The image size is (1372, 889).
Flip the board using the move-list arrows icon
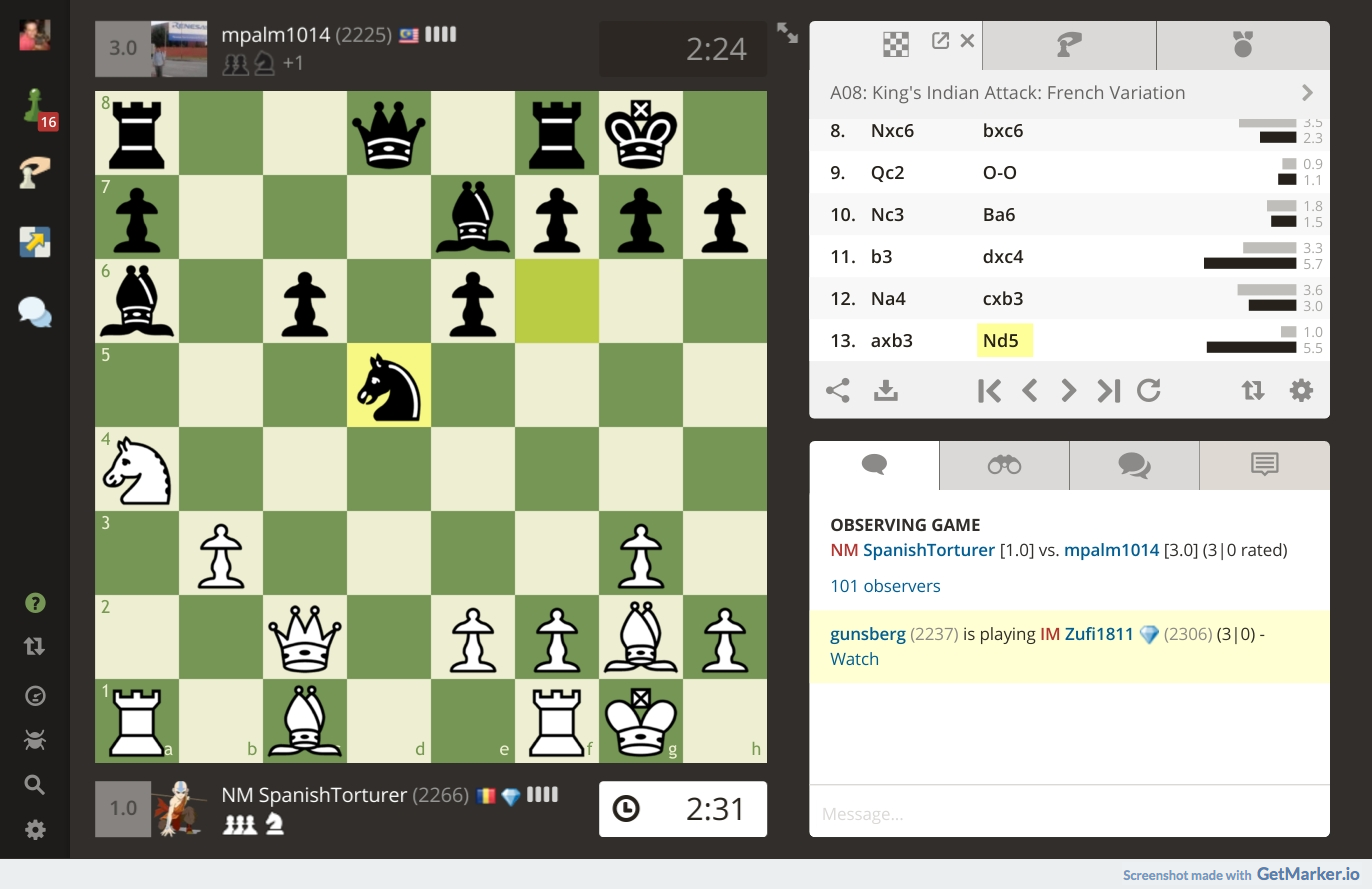1253,390
